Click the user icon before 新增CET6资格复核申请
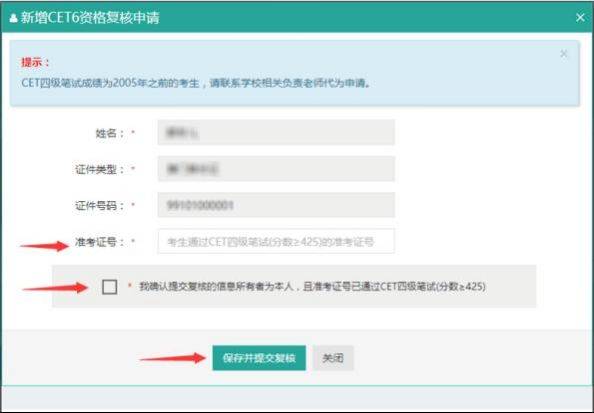 [x=14, y=18]
